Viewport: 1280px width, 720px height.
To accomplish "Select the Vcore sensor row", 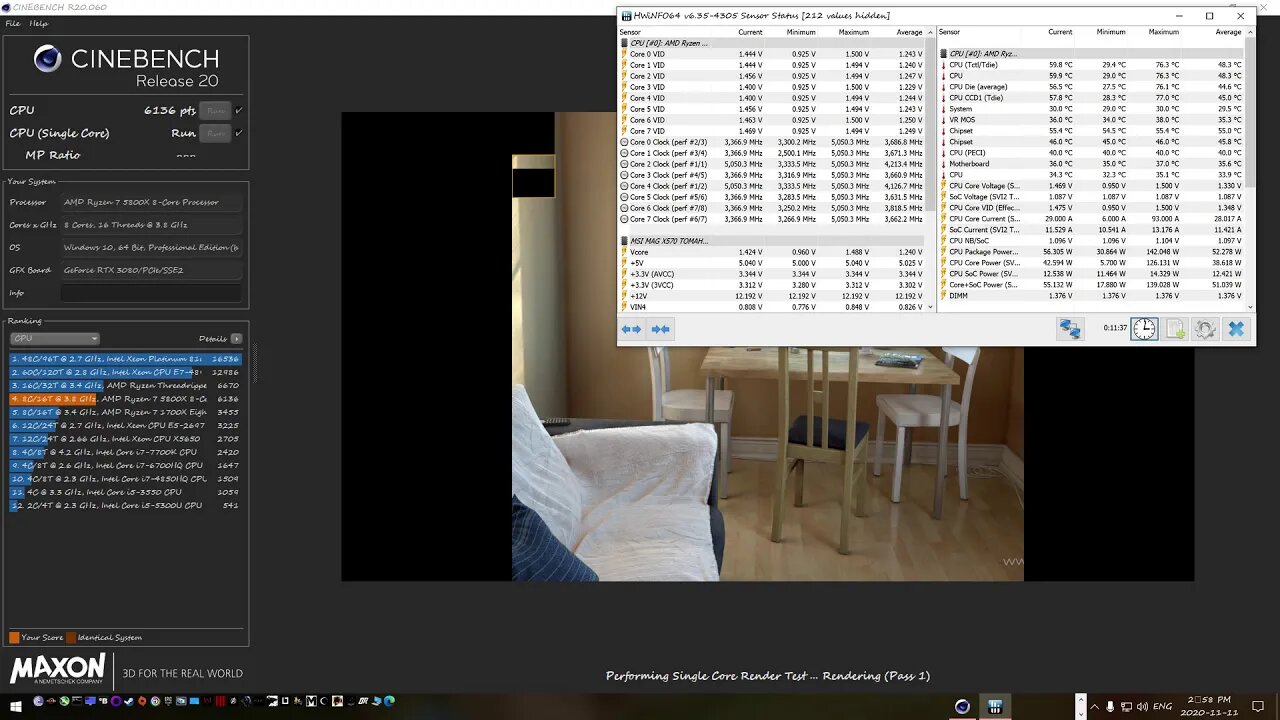I will 772,252.
